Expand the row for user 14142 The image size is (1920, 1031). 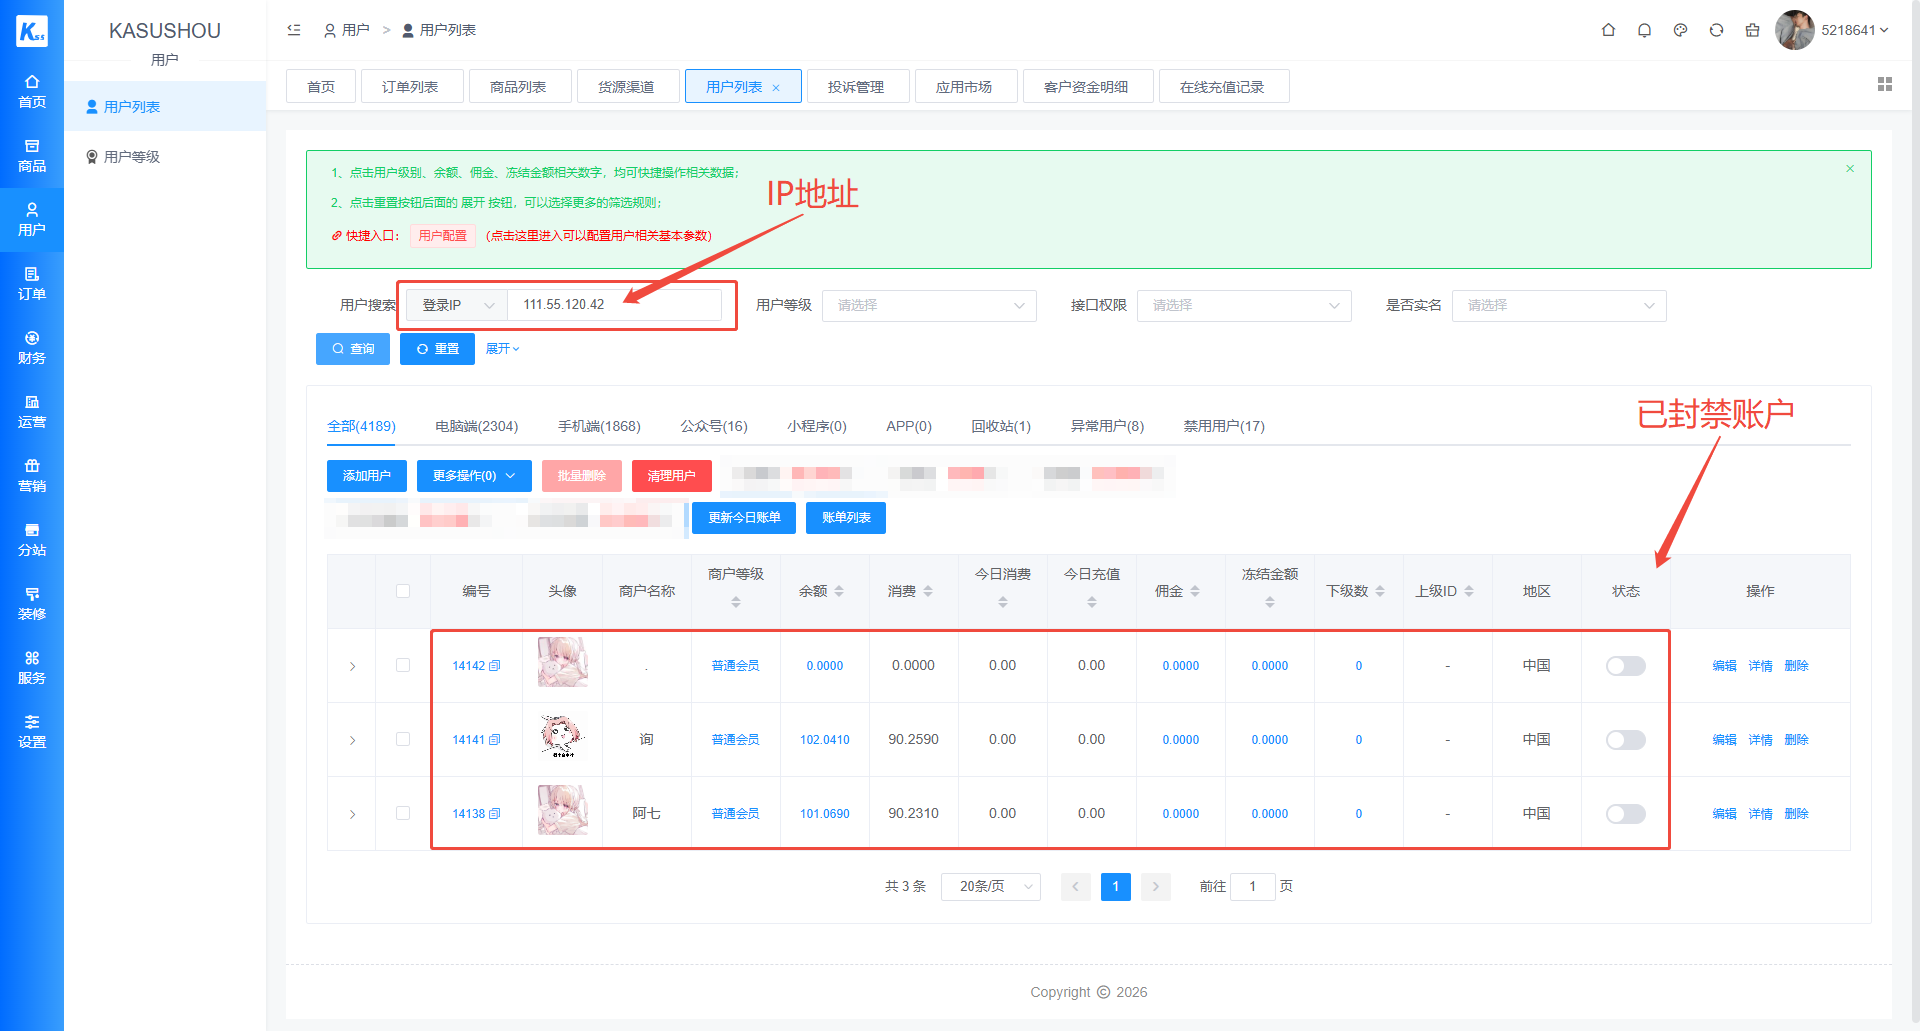point(352,665)
